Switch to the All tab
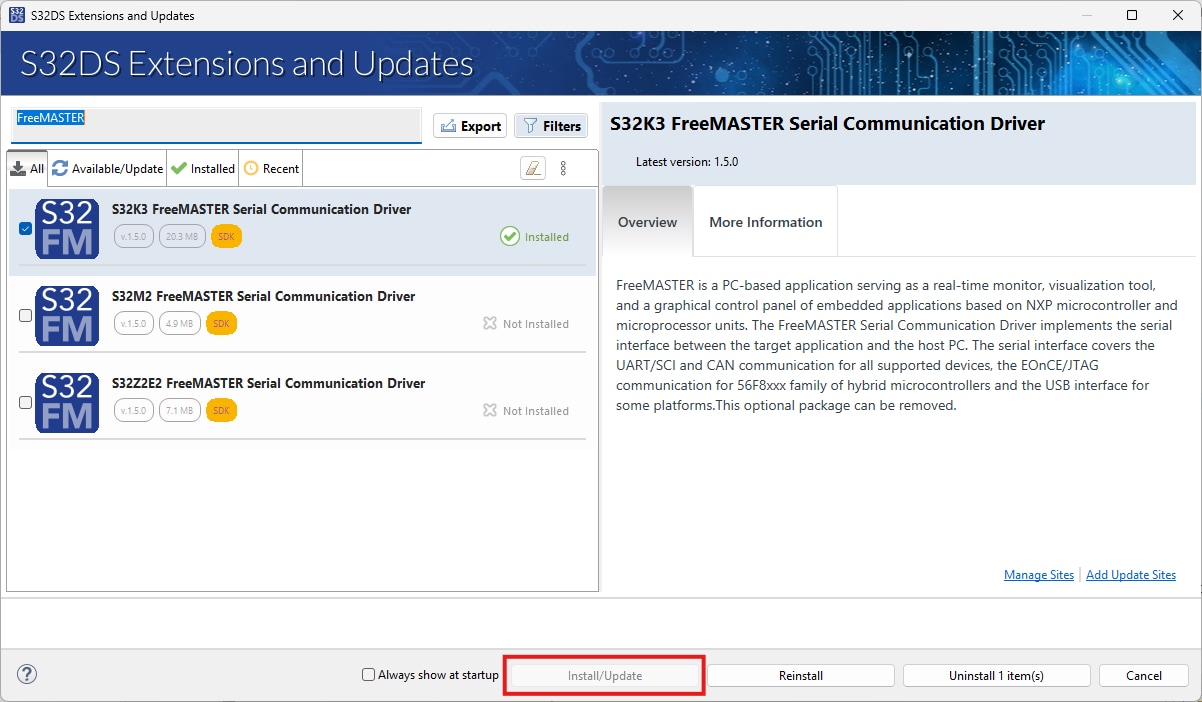 pos(27,169)
